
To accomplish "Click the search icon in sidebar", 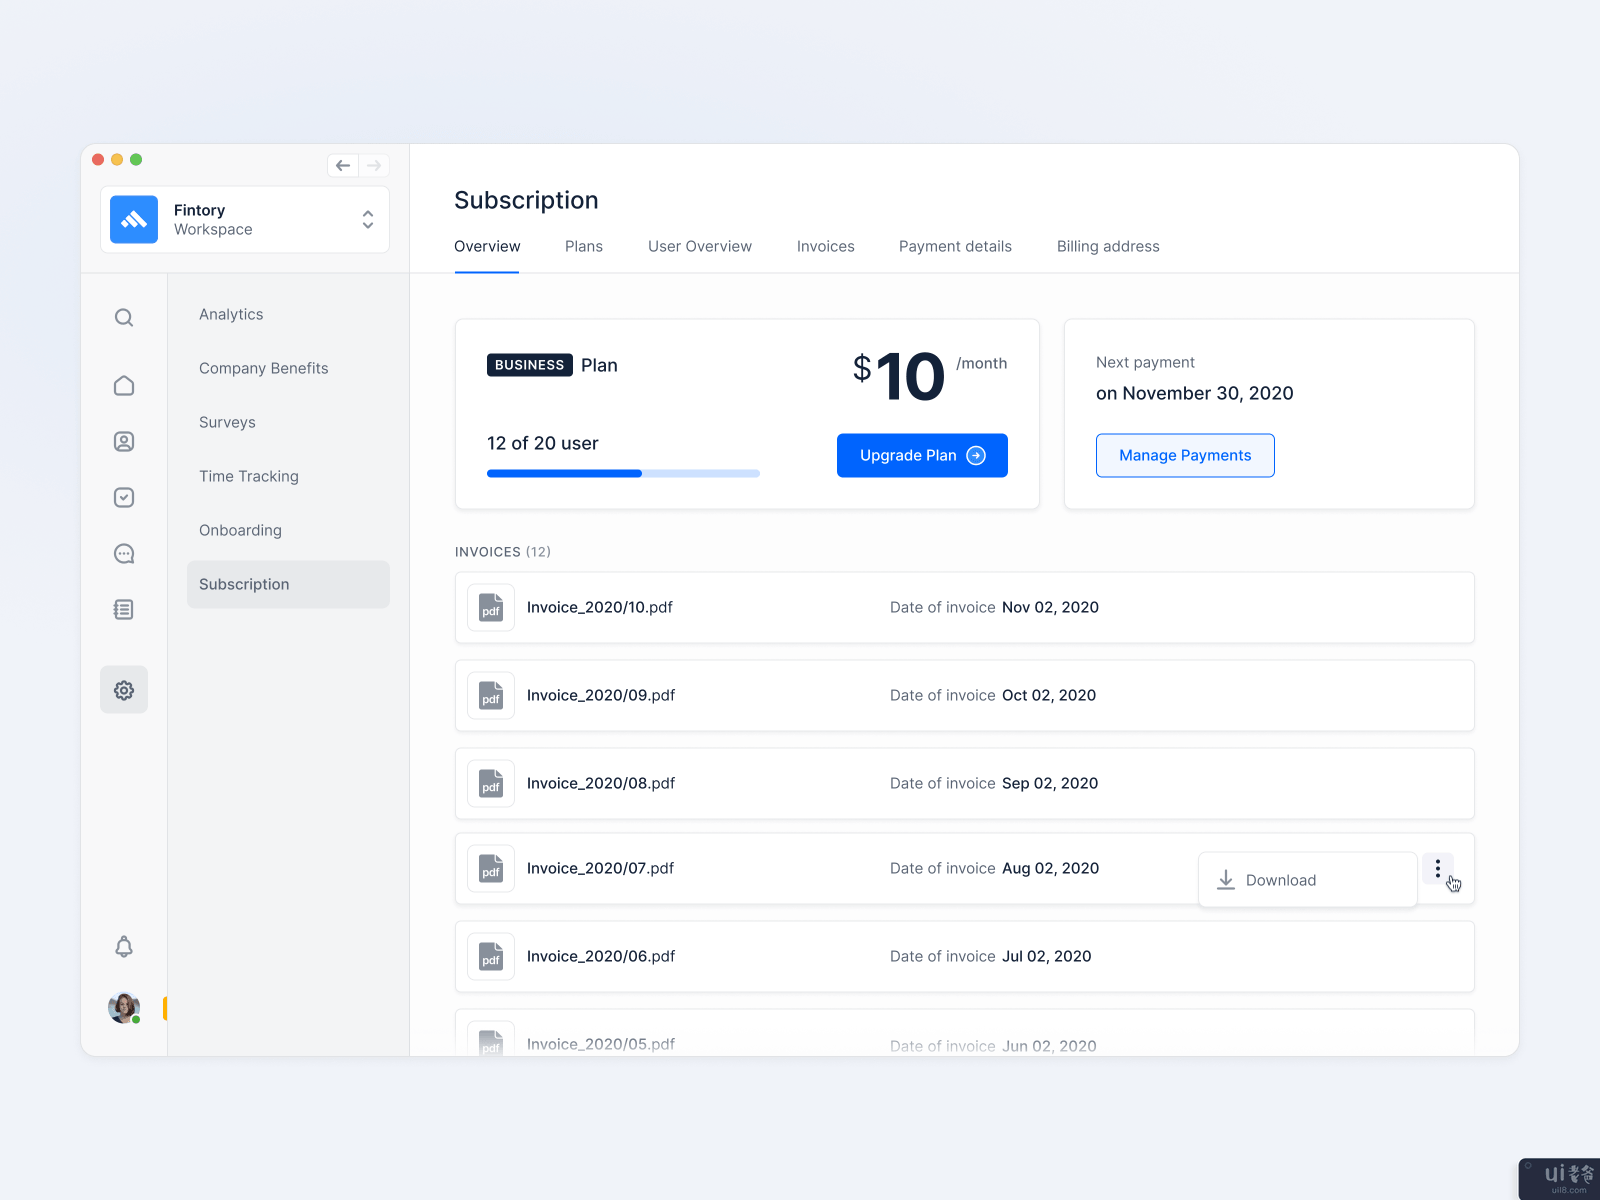I will [124, 318].
